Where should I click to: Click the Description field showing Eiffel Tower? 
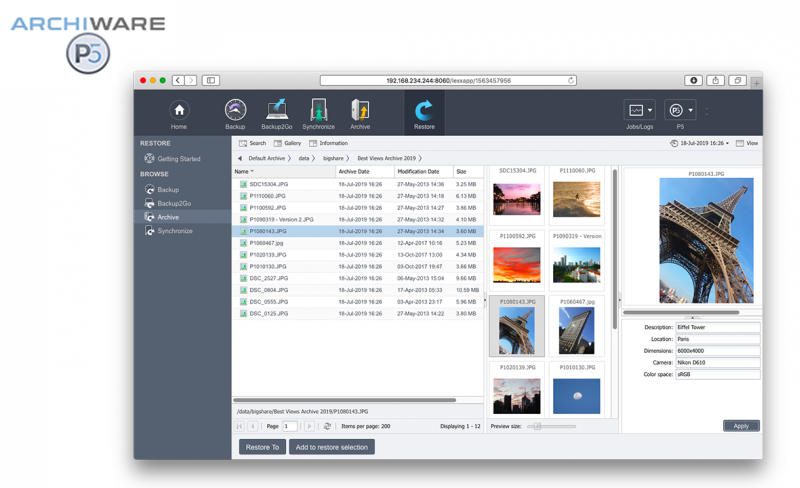(717, 327)
